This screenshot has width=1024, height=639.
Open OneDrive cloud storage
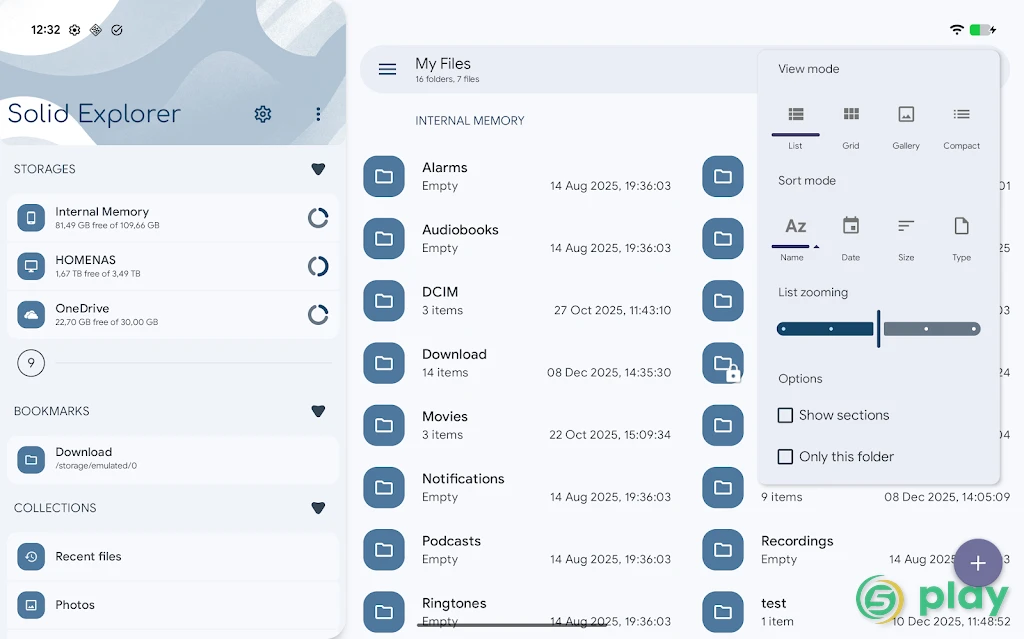[x=173, y=314]
